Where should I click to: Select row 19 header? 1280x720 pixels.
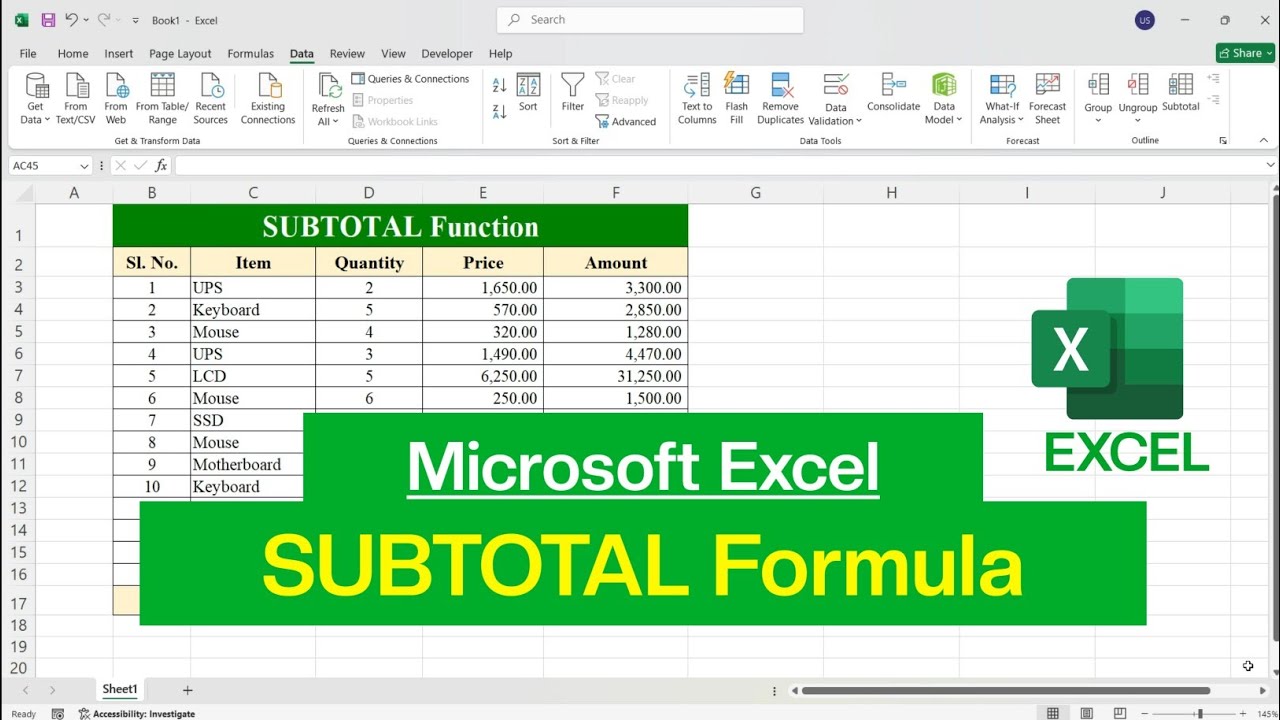(18, 646)
